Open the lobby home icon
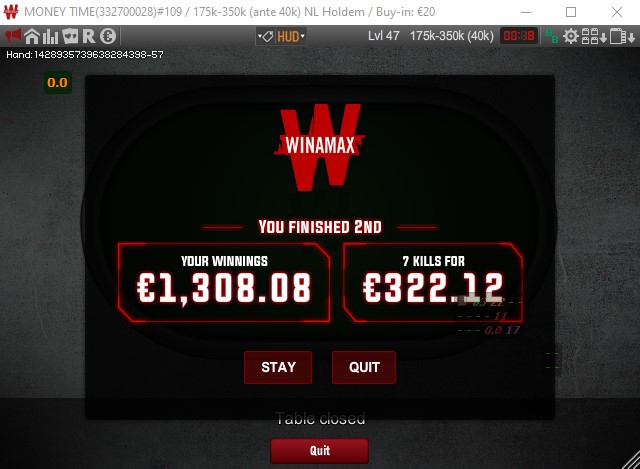This screenshot has height=469, width=640. [32, 36]
